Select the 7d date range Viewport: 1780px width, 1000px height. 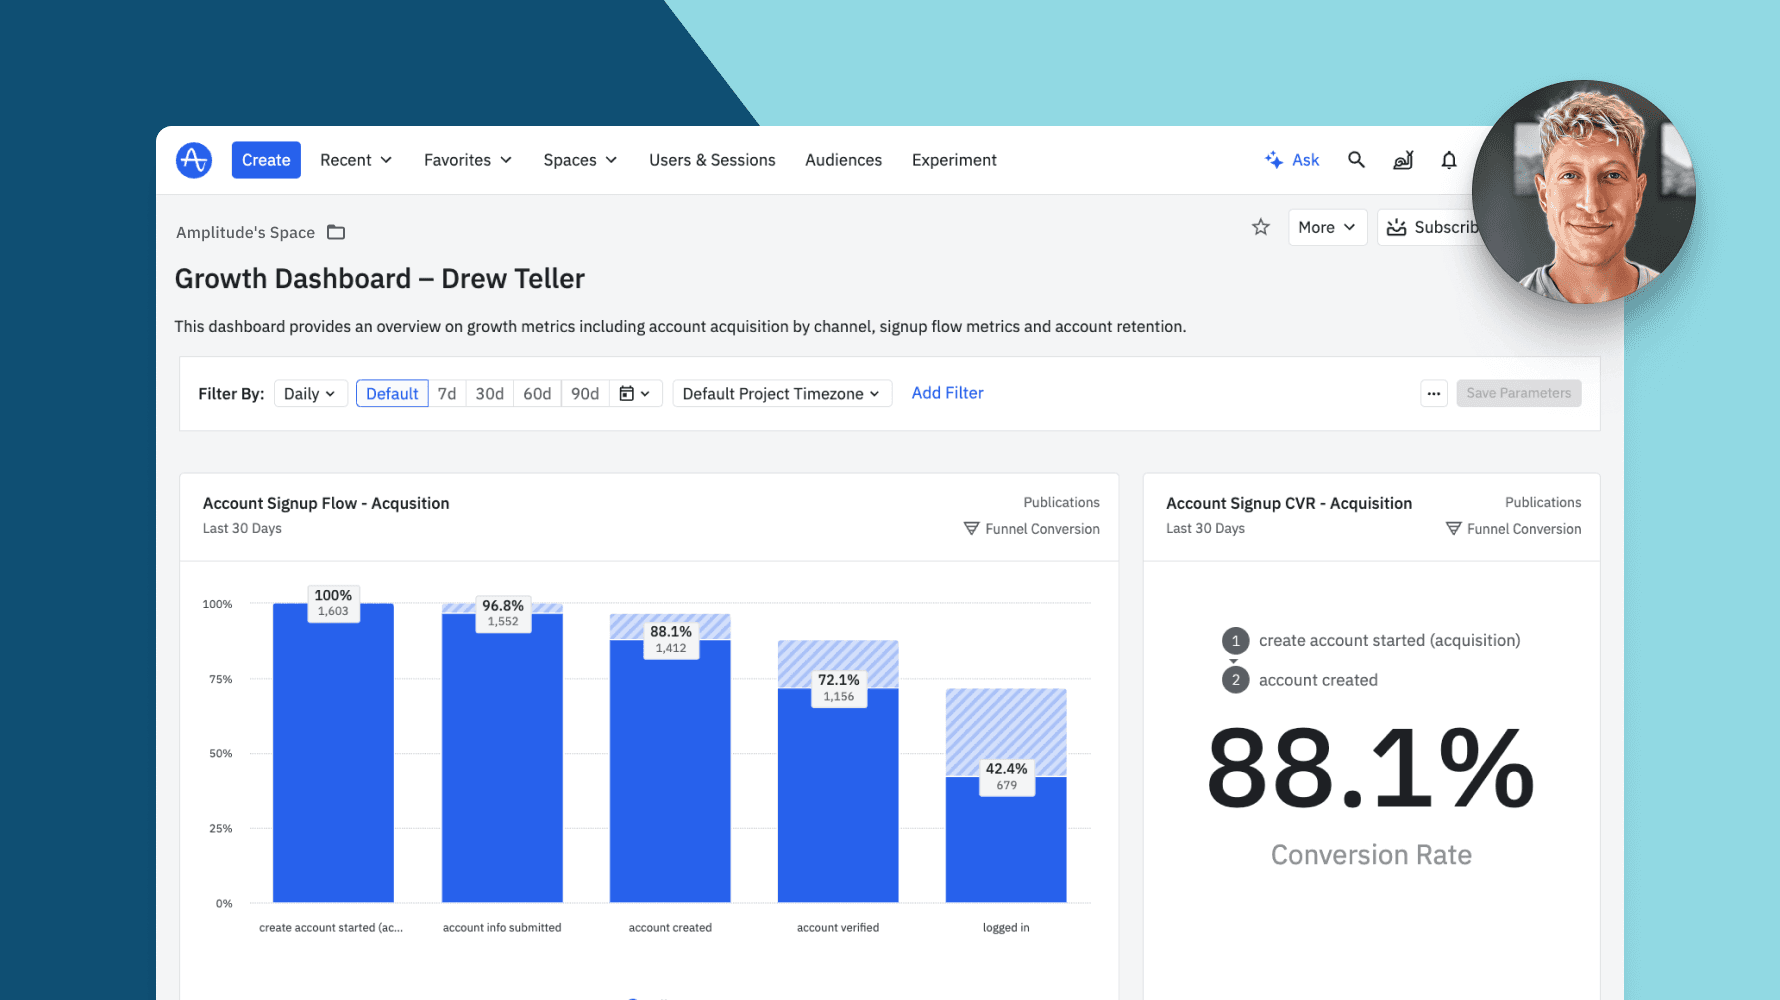[447, 393]
